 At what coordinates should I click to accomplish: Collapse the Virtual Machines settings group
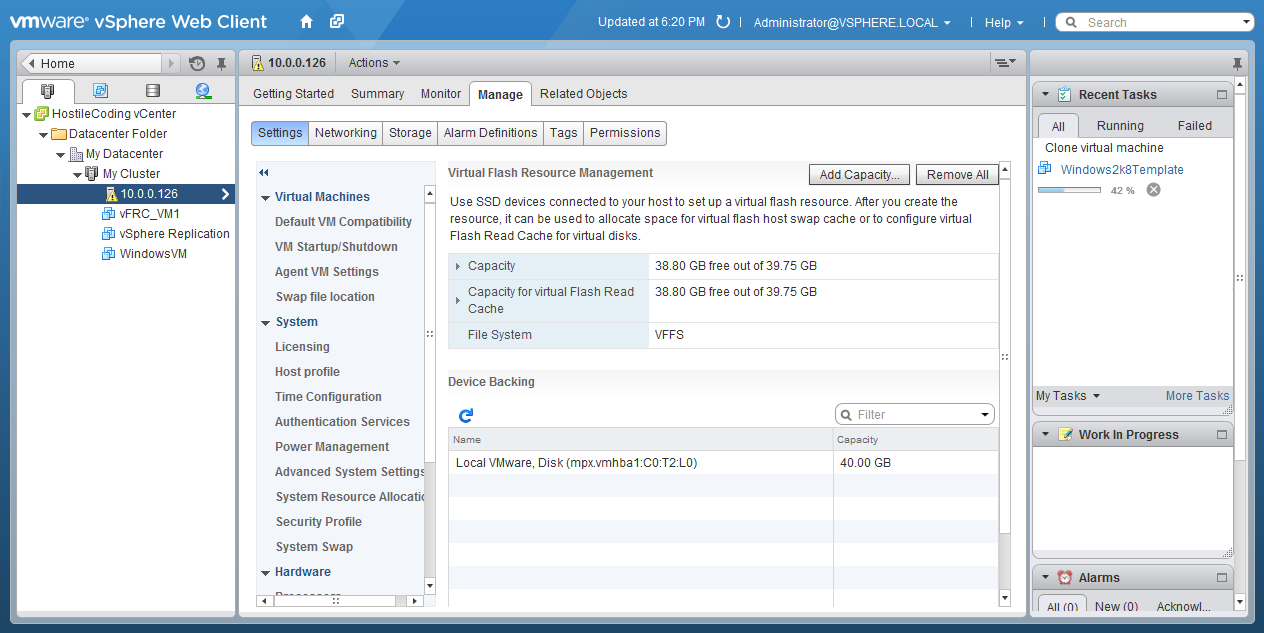coord(265,197)
